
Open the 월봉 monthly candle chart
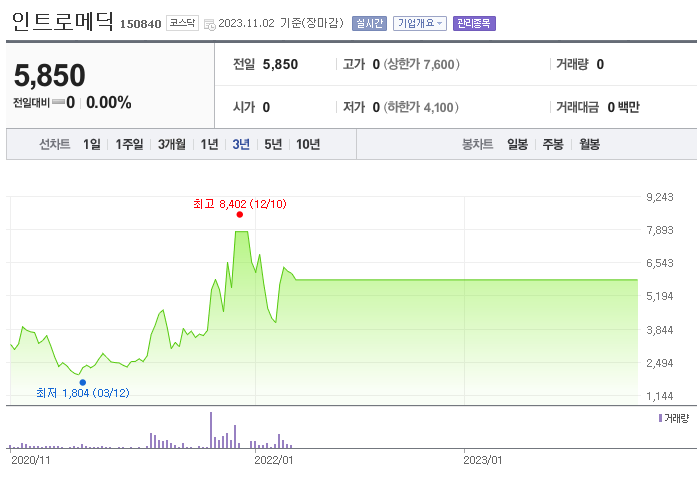[589, 144]
